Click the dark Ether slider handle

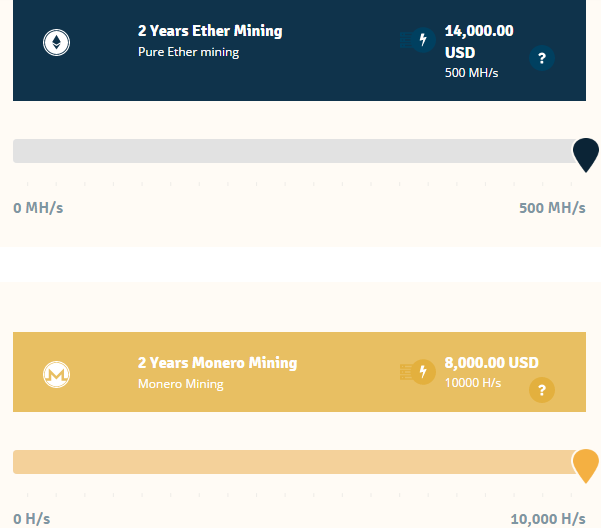tap(585, 154)
